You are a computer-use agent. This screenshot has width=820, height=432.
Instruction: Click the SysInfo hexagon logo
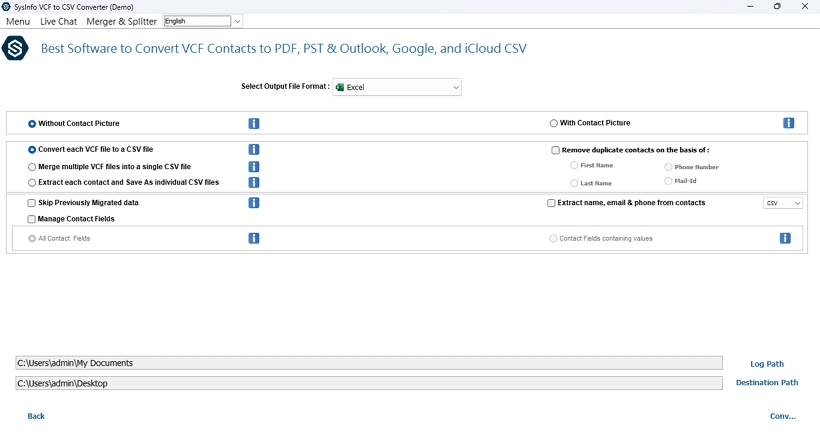coord(15,49)
